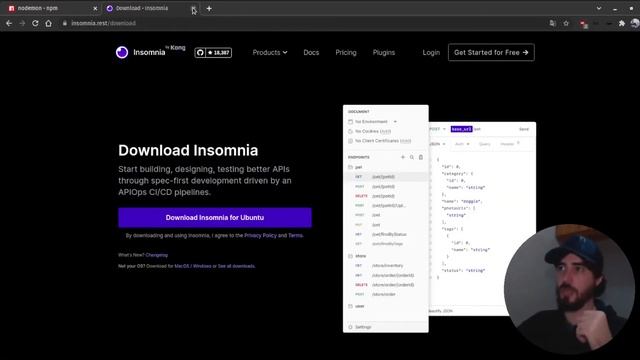The height and width of the screenshot is (360, 640).
Task: Click Download Insomnia for Ubuntu
Action: [x=215, y=218]
